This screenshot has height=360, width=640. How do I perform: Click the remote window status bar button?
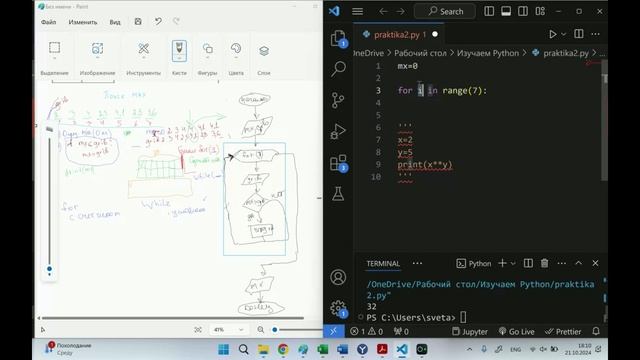(x=333, y=331)
